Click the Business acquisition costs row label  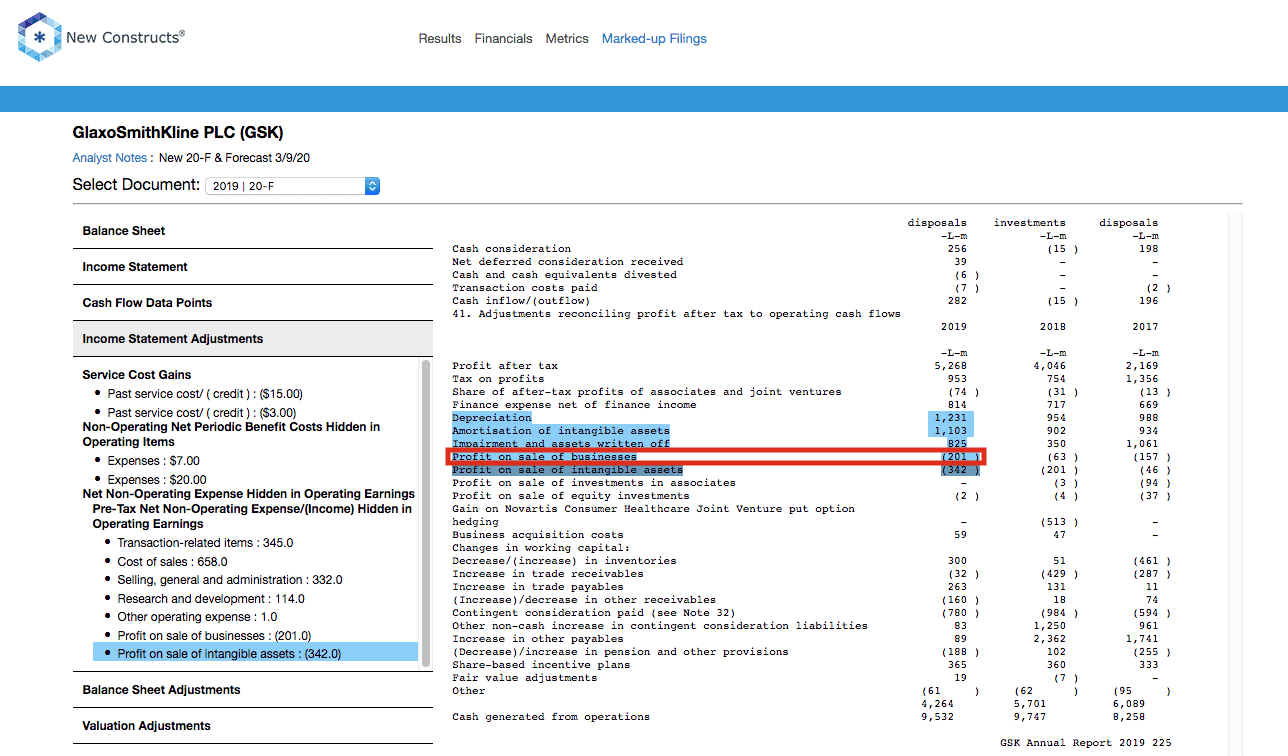537,535
